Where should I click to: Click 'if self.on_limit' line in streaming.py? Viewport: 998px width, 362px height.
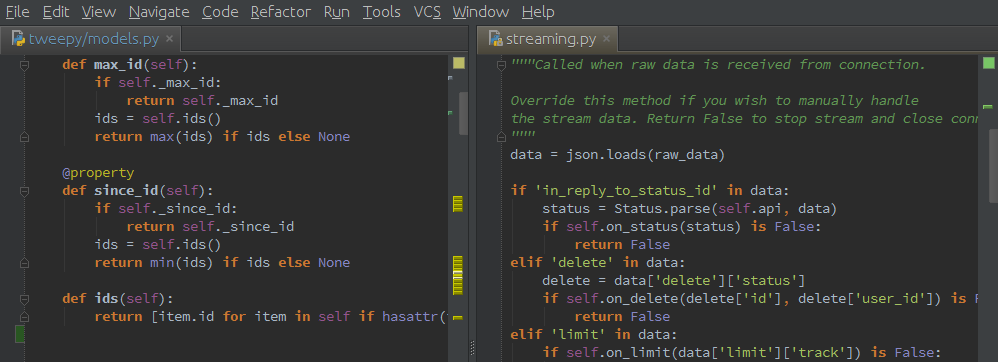(741, 352)
